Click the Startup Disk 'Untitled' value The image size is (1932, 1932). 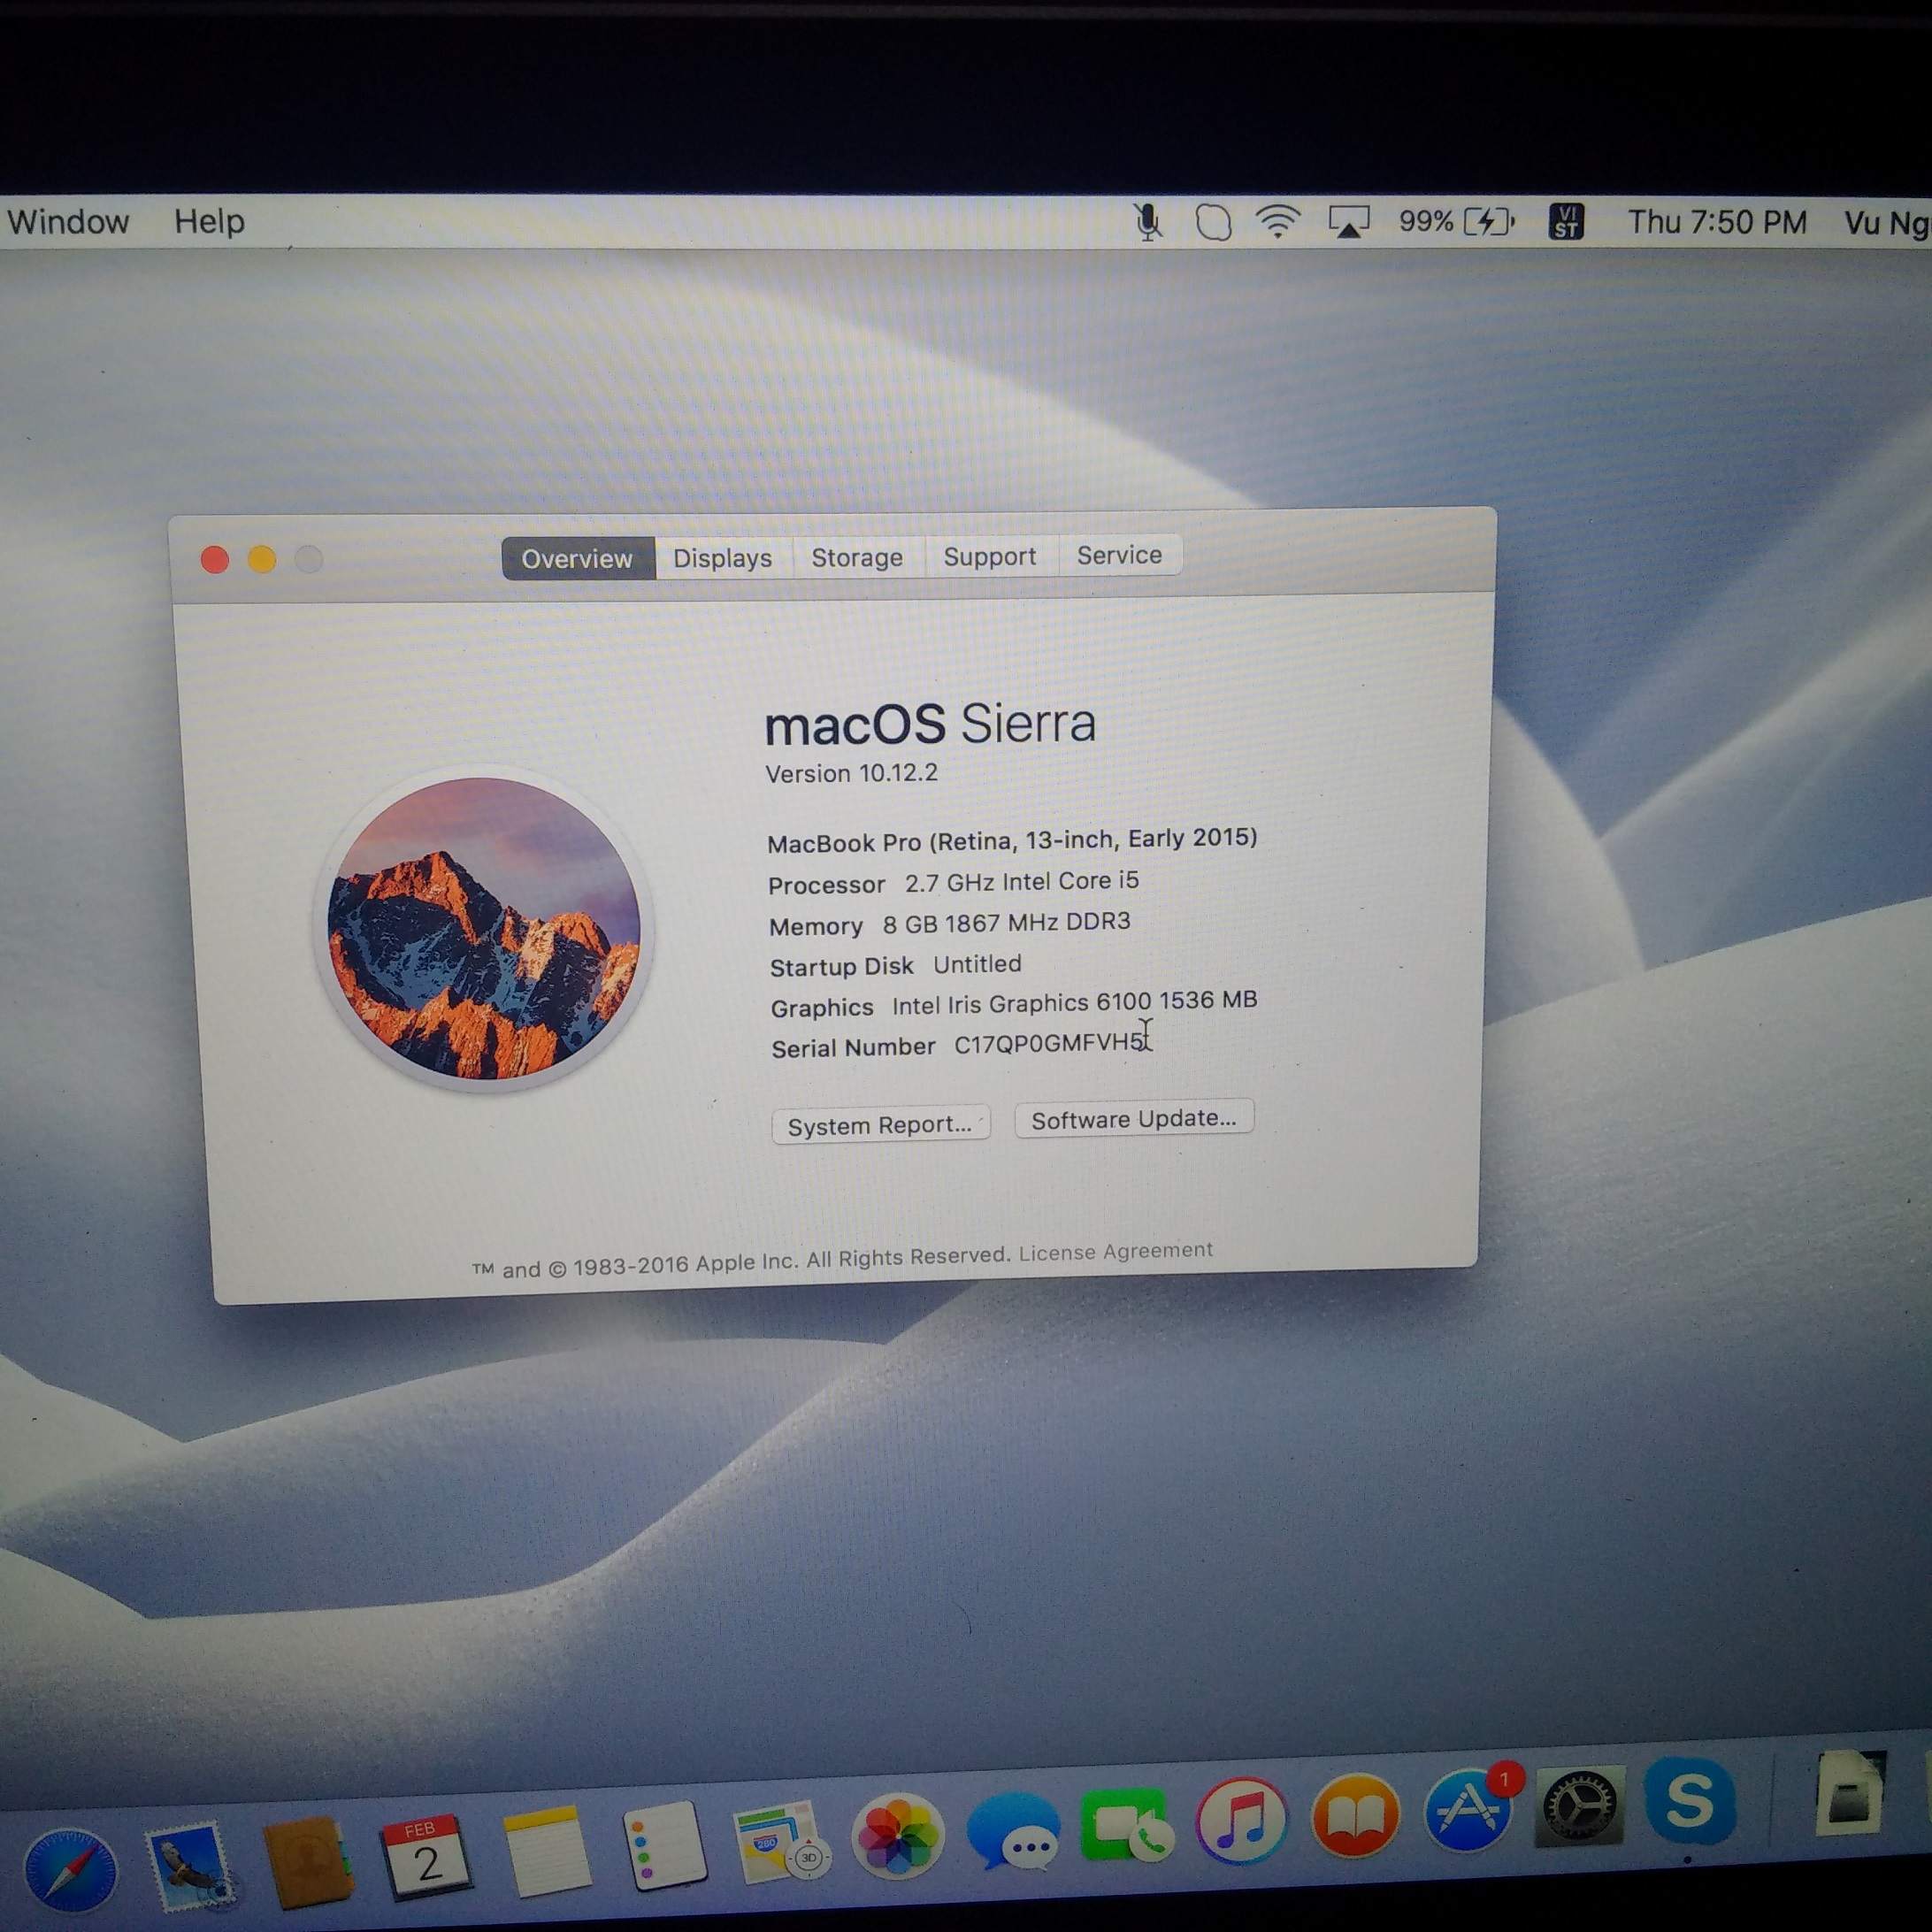(x=977, y=964)
